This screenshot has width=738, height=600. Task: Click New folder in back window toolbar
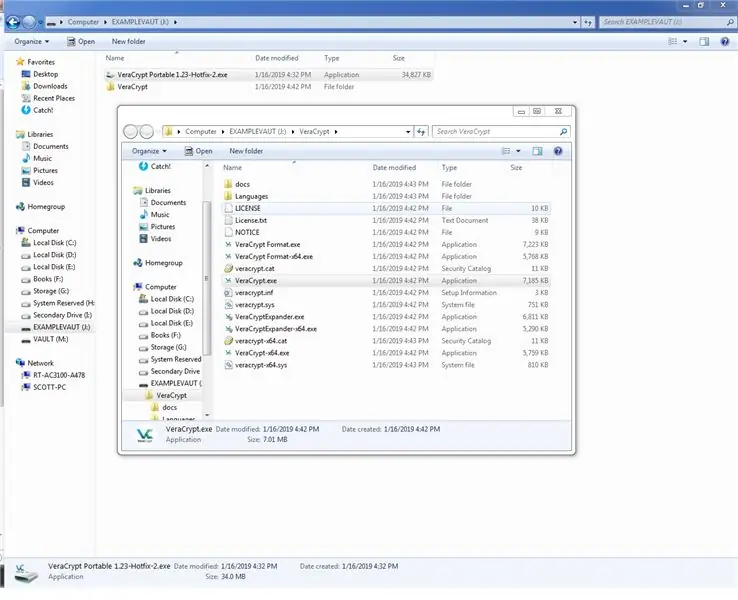point(128,41)
